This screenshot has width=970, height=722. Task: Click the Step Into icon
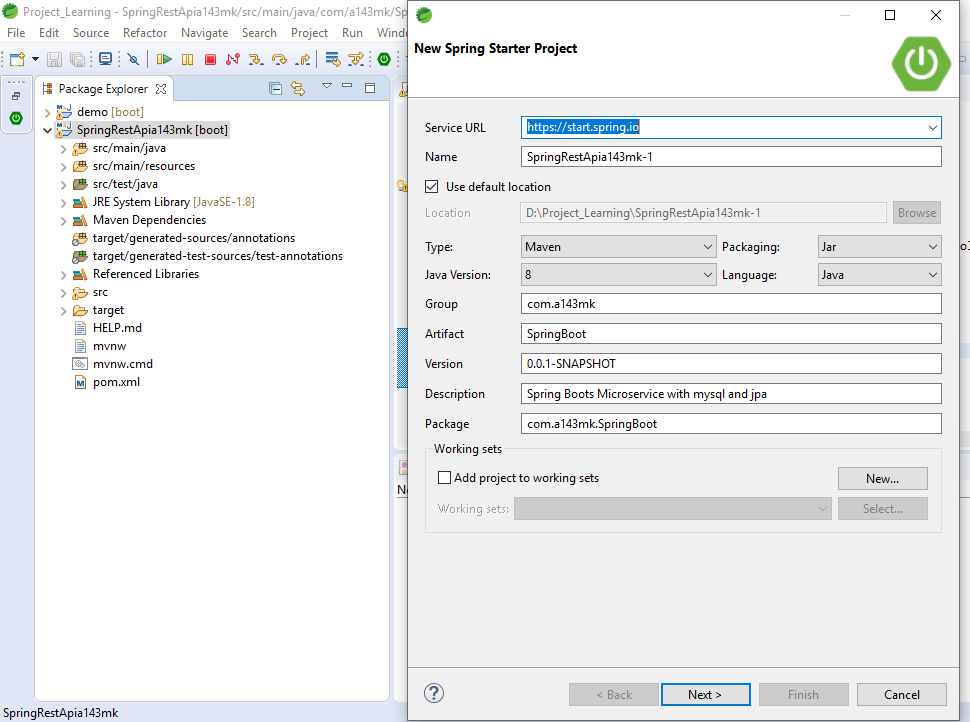click(256, 58)
